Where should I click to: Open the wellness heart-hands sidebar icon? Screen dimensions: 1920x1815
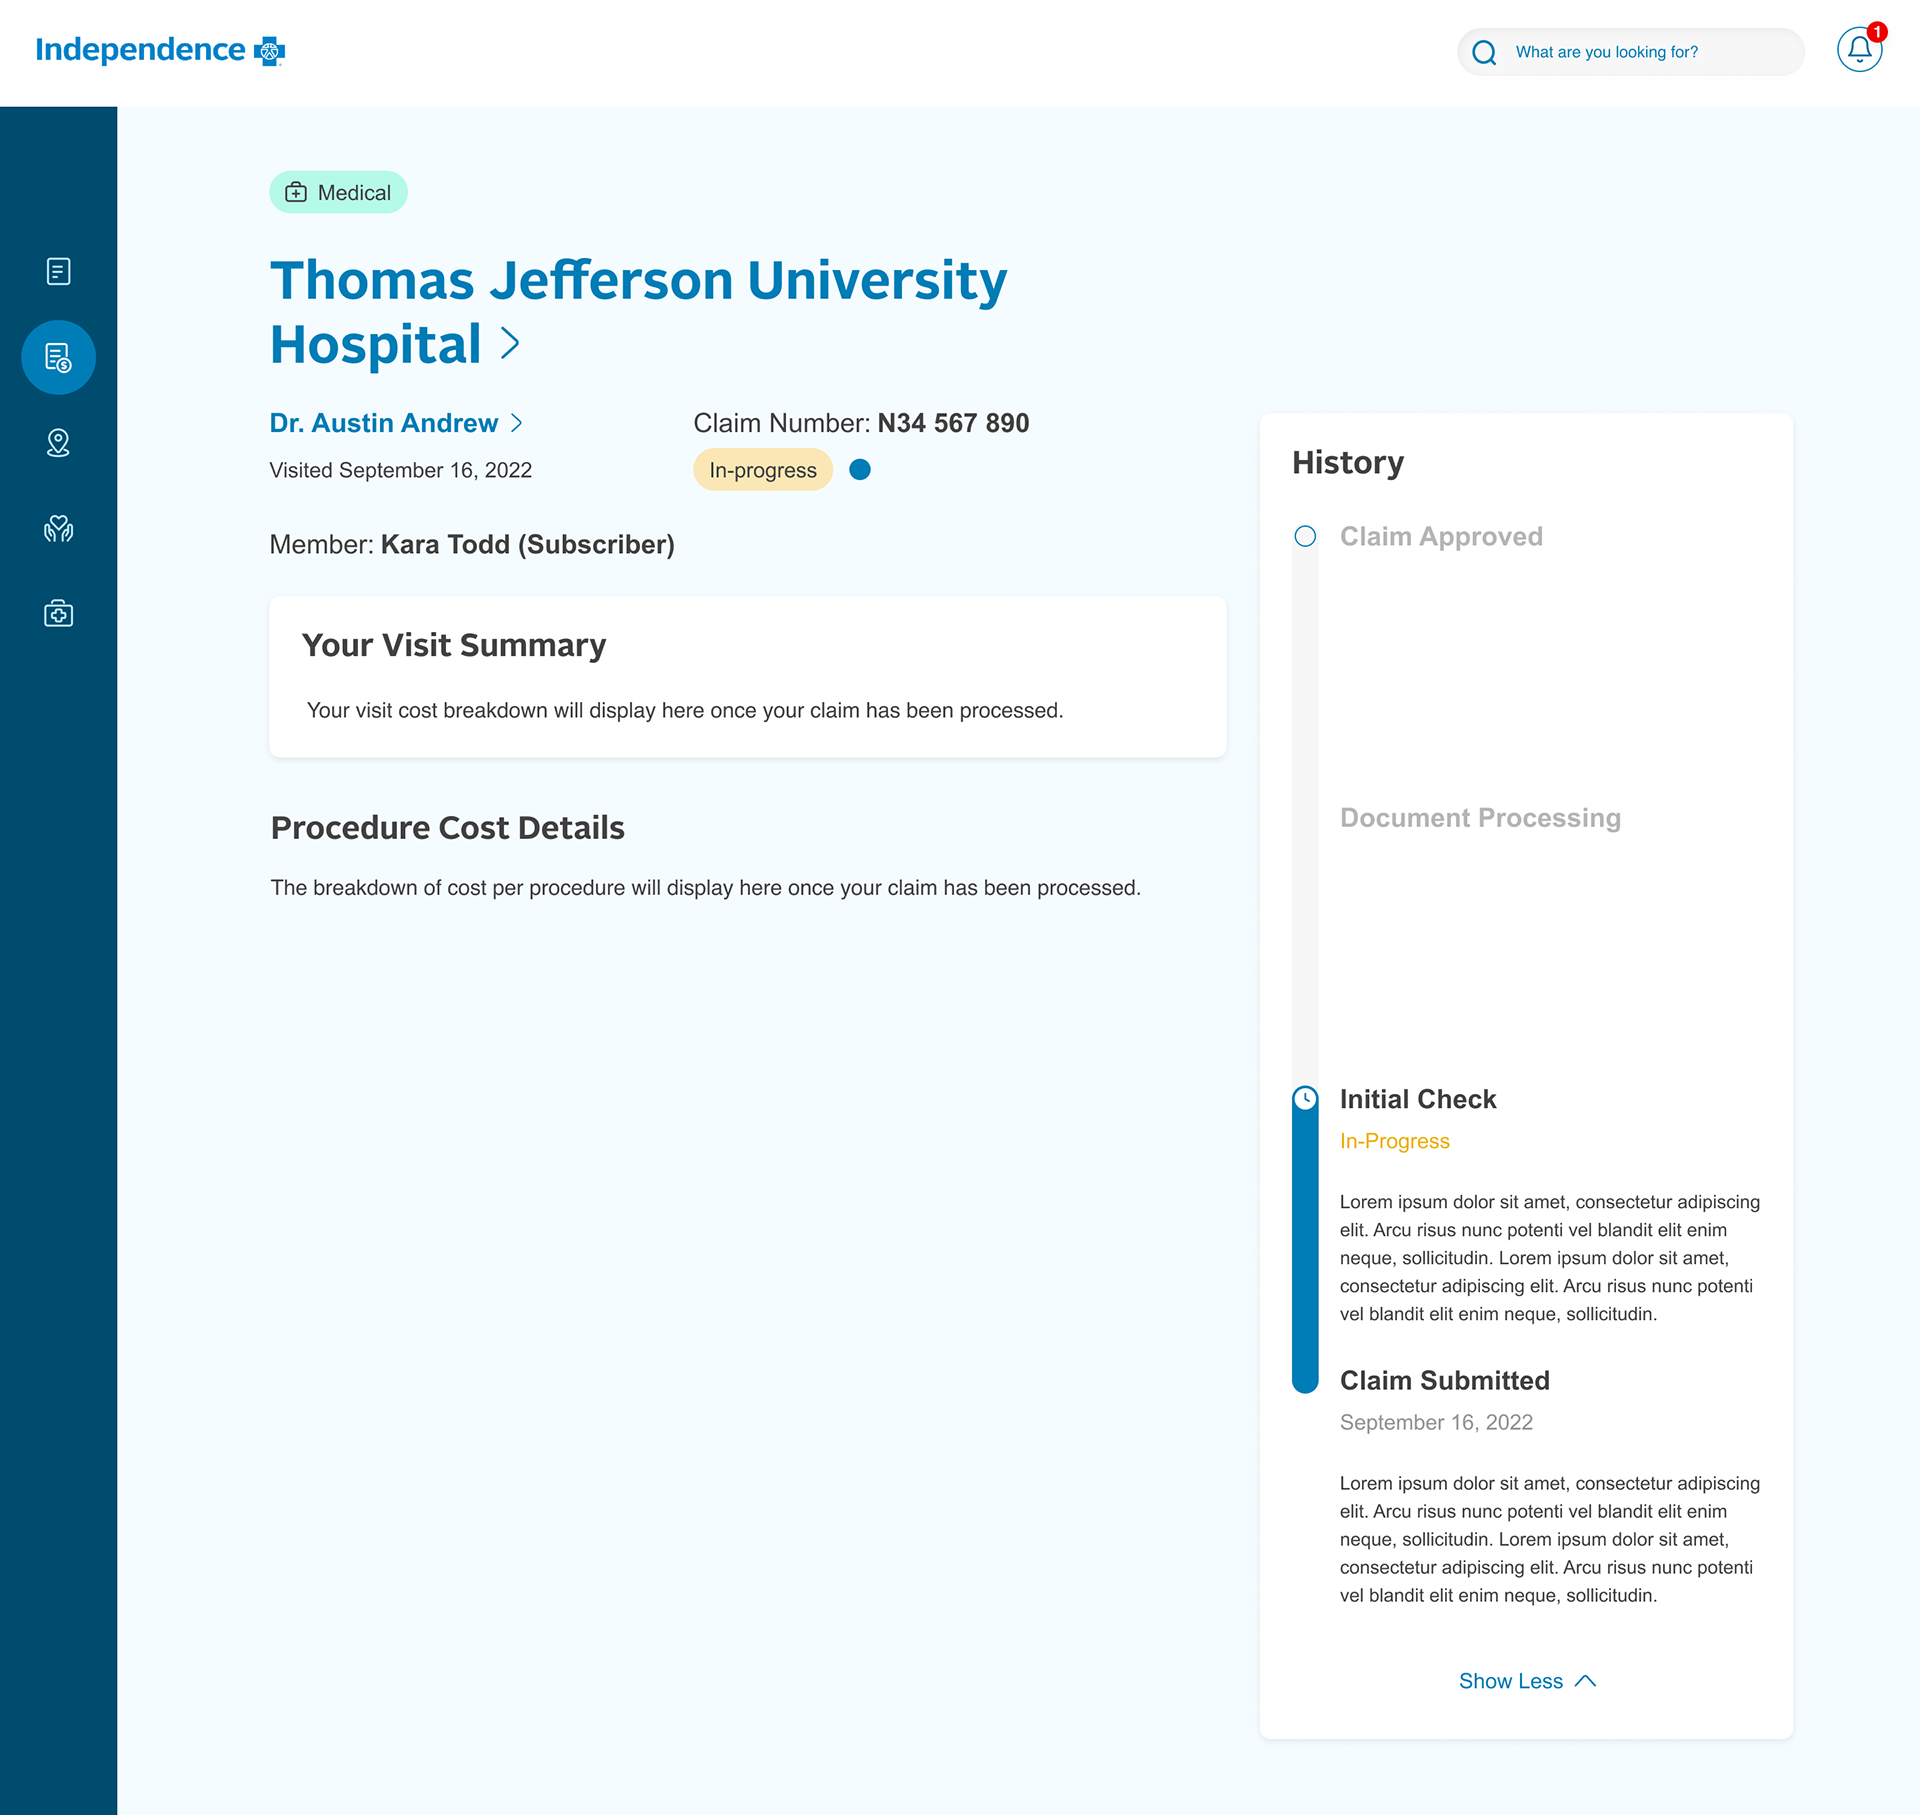pyautogui.click(x=59, y=528)
